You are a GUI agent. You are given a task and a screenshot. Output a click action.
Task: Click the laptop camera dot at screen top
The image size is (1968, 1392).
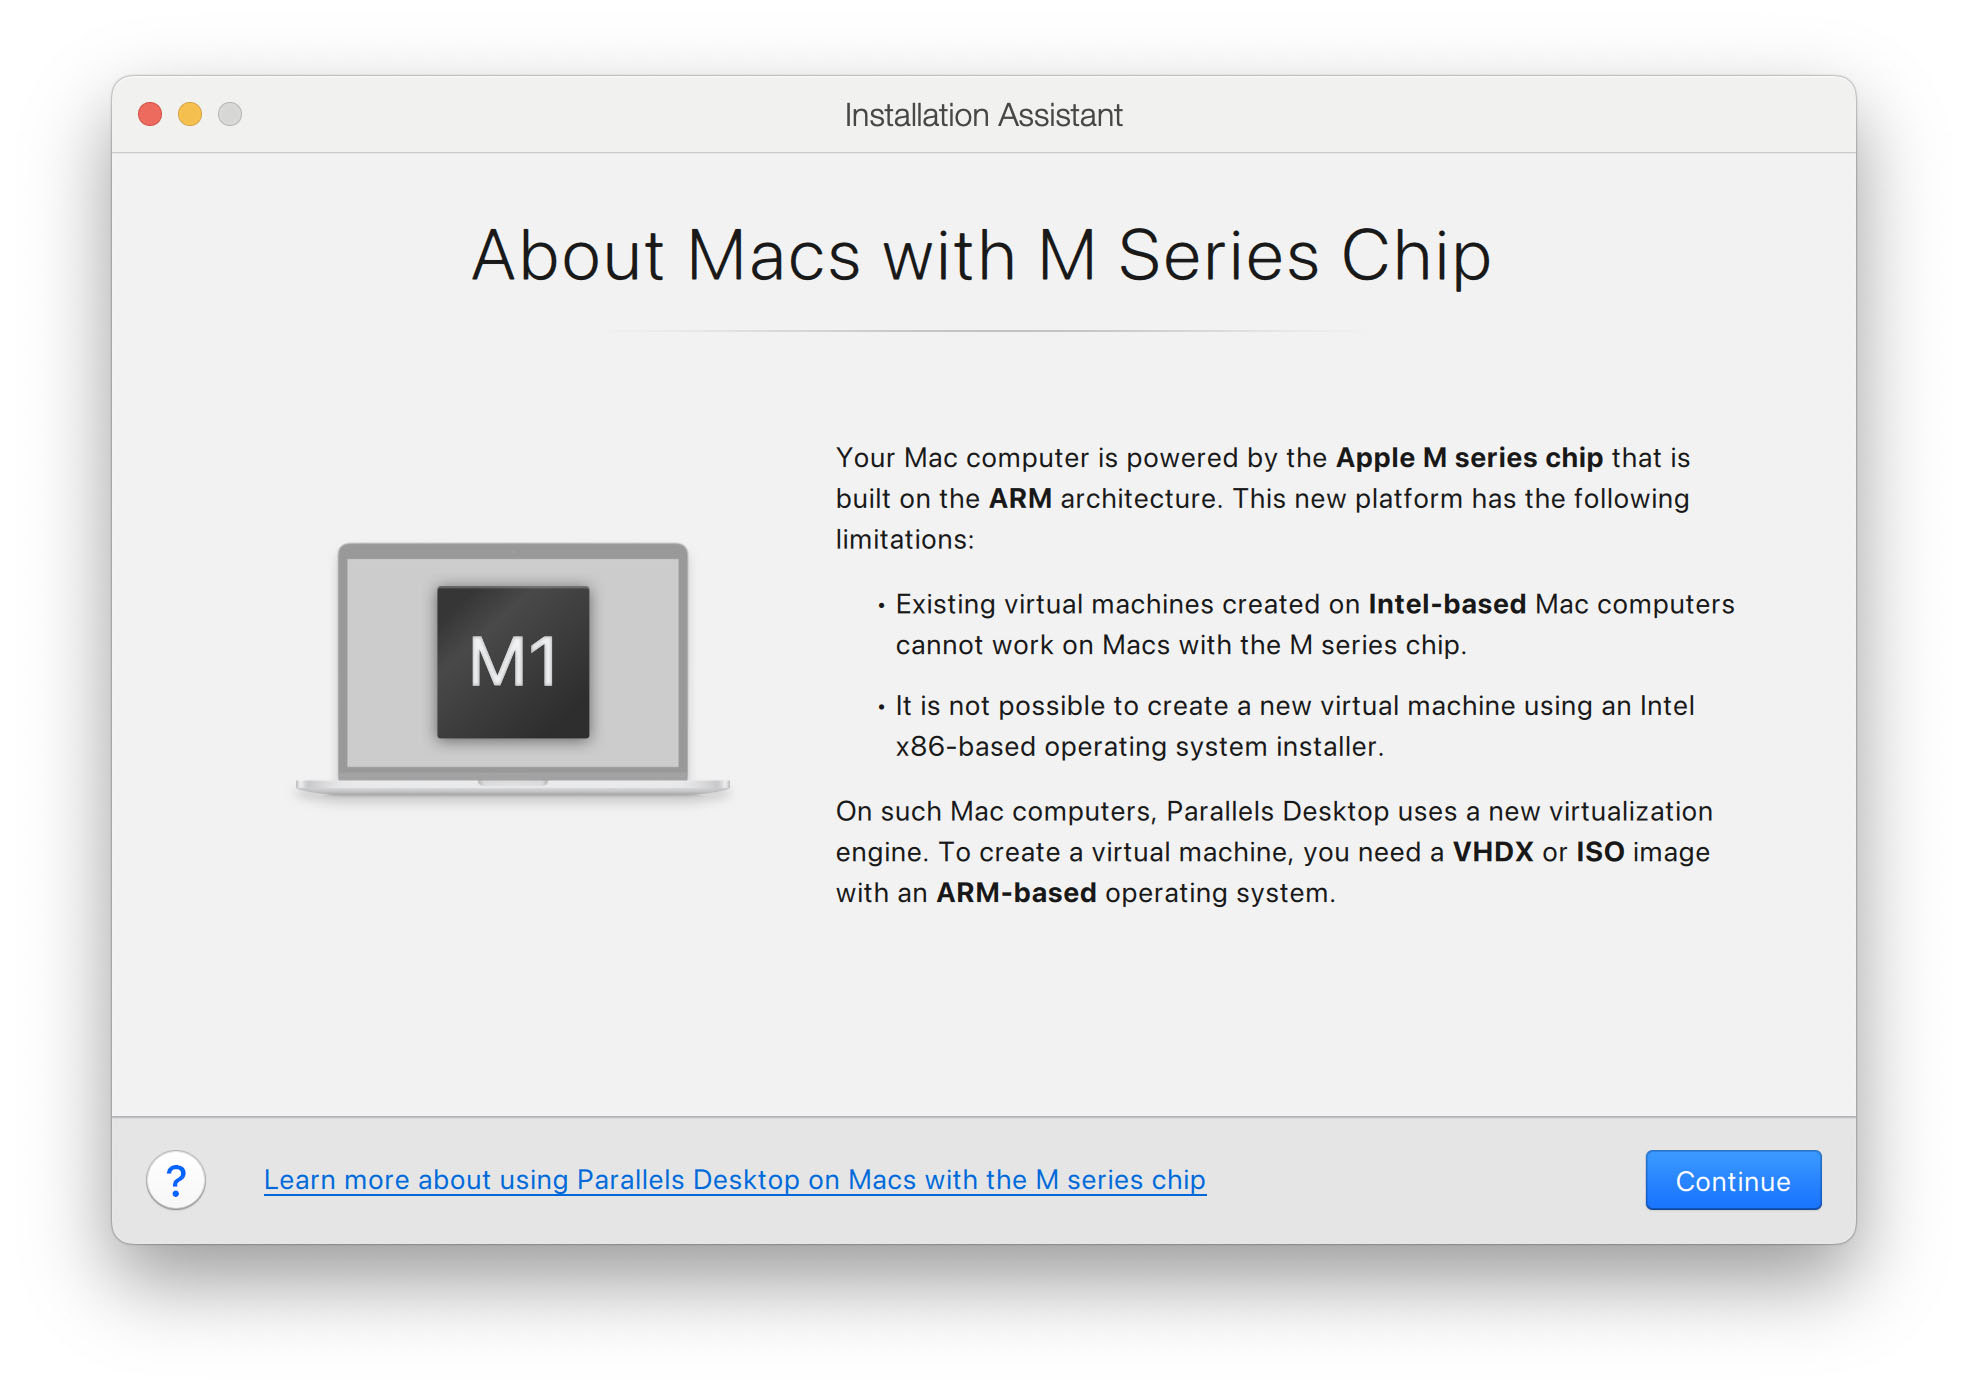[512, 553]
